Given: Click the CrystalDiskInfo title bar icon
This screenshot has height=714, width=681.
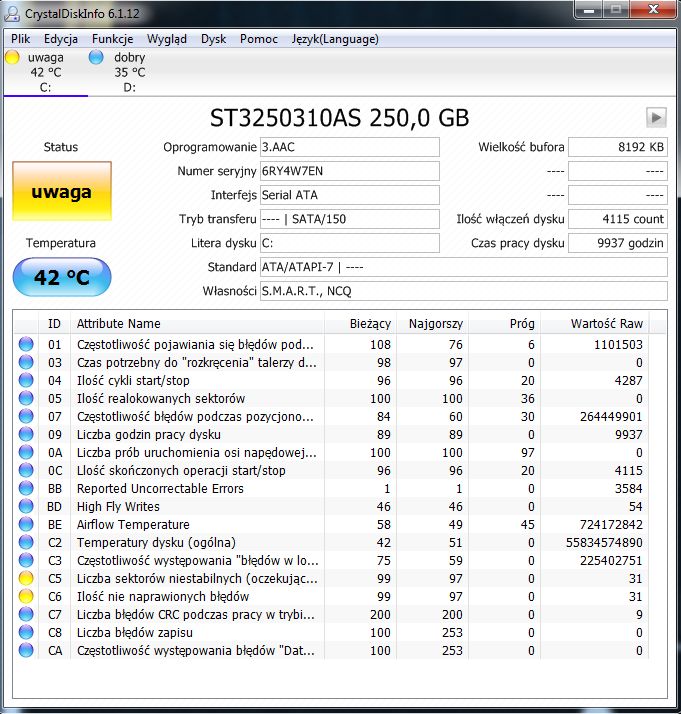Looking at the screenshot, I should pos(12,14).
